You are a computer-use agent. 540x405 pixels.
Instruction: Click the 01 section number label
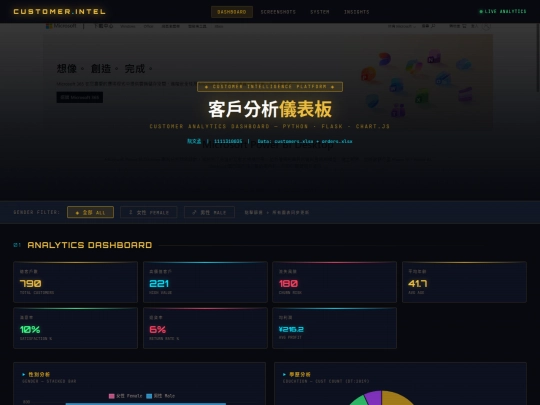pos(17,245)
